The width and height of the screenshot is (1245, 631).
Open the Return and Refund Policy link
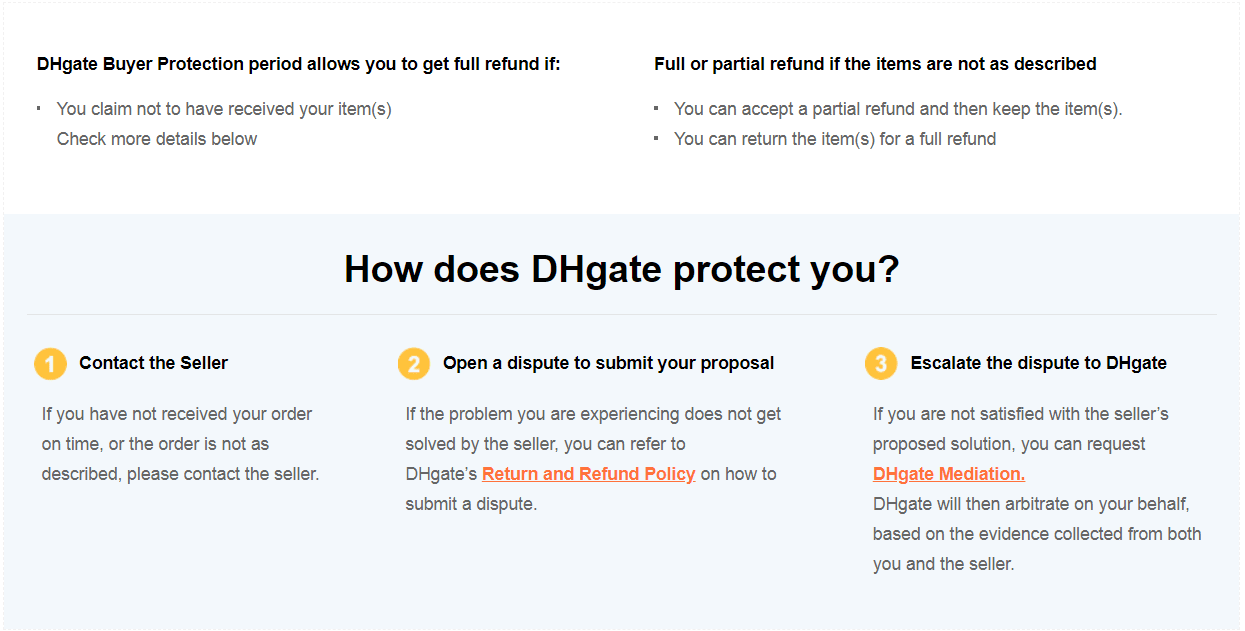click(x=588, y=474)
